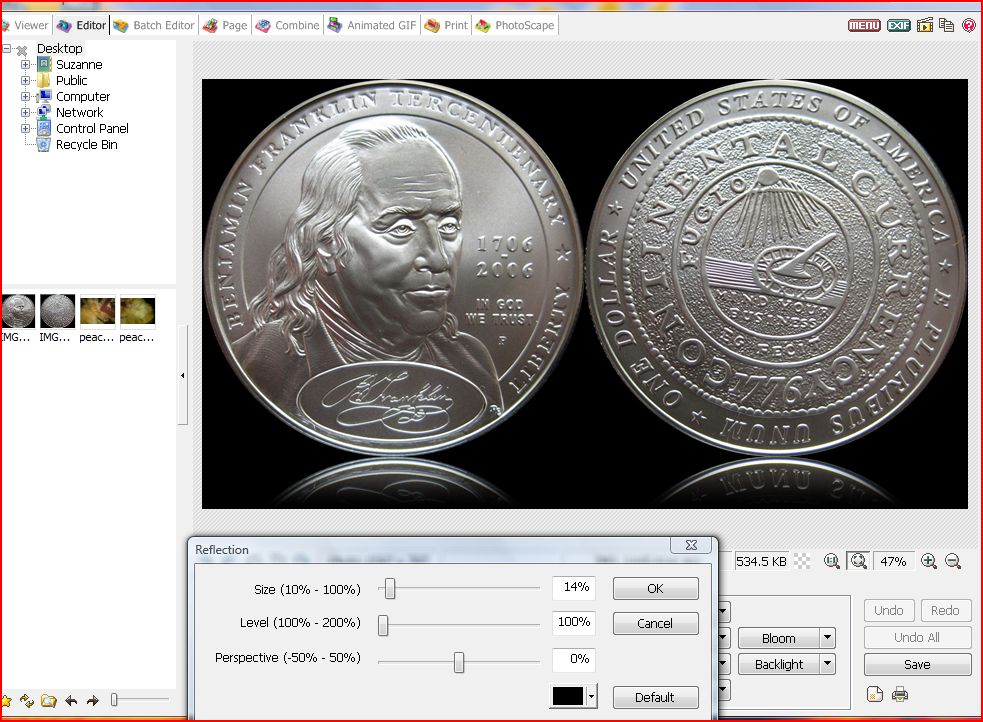Click the Perspective slider handle
This screenshot has height=722, width=983.
point(459,662)
